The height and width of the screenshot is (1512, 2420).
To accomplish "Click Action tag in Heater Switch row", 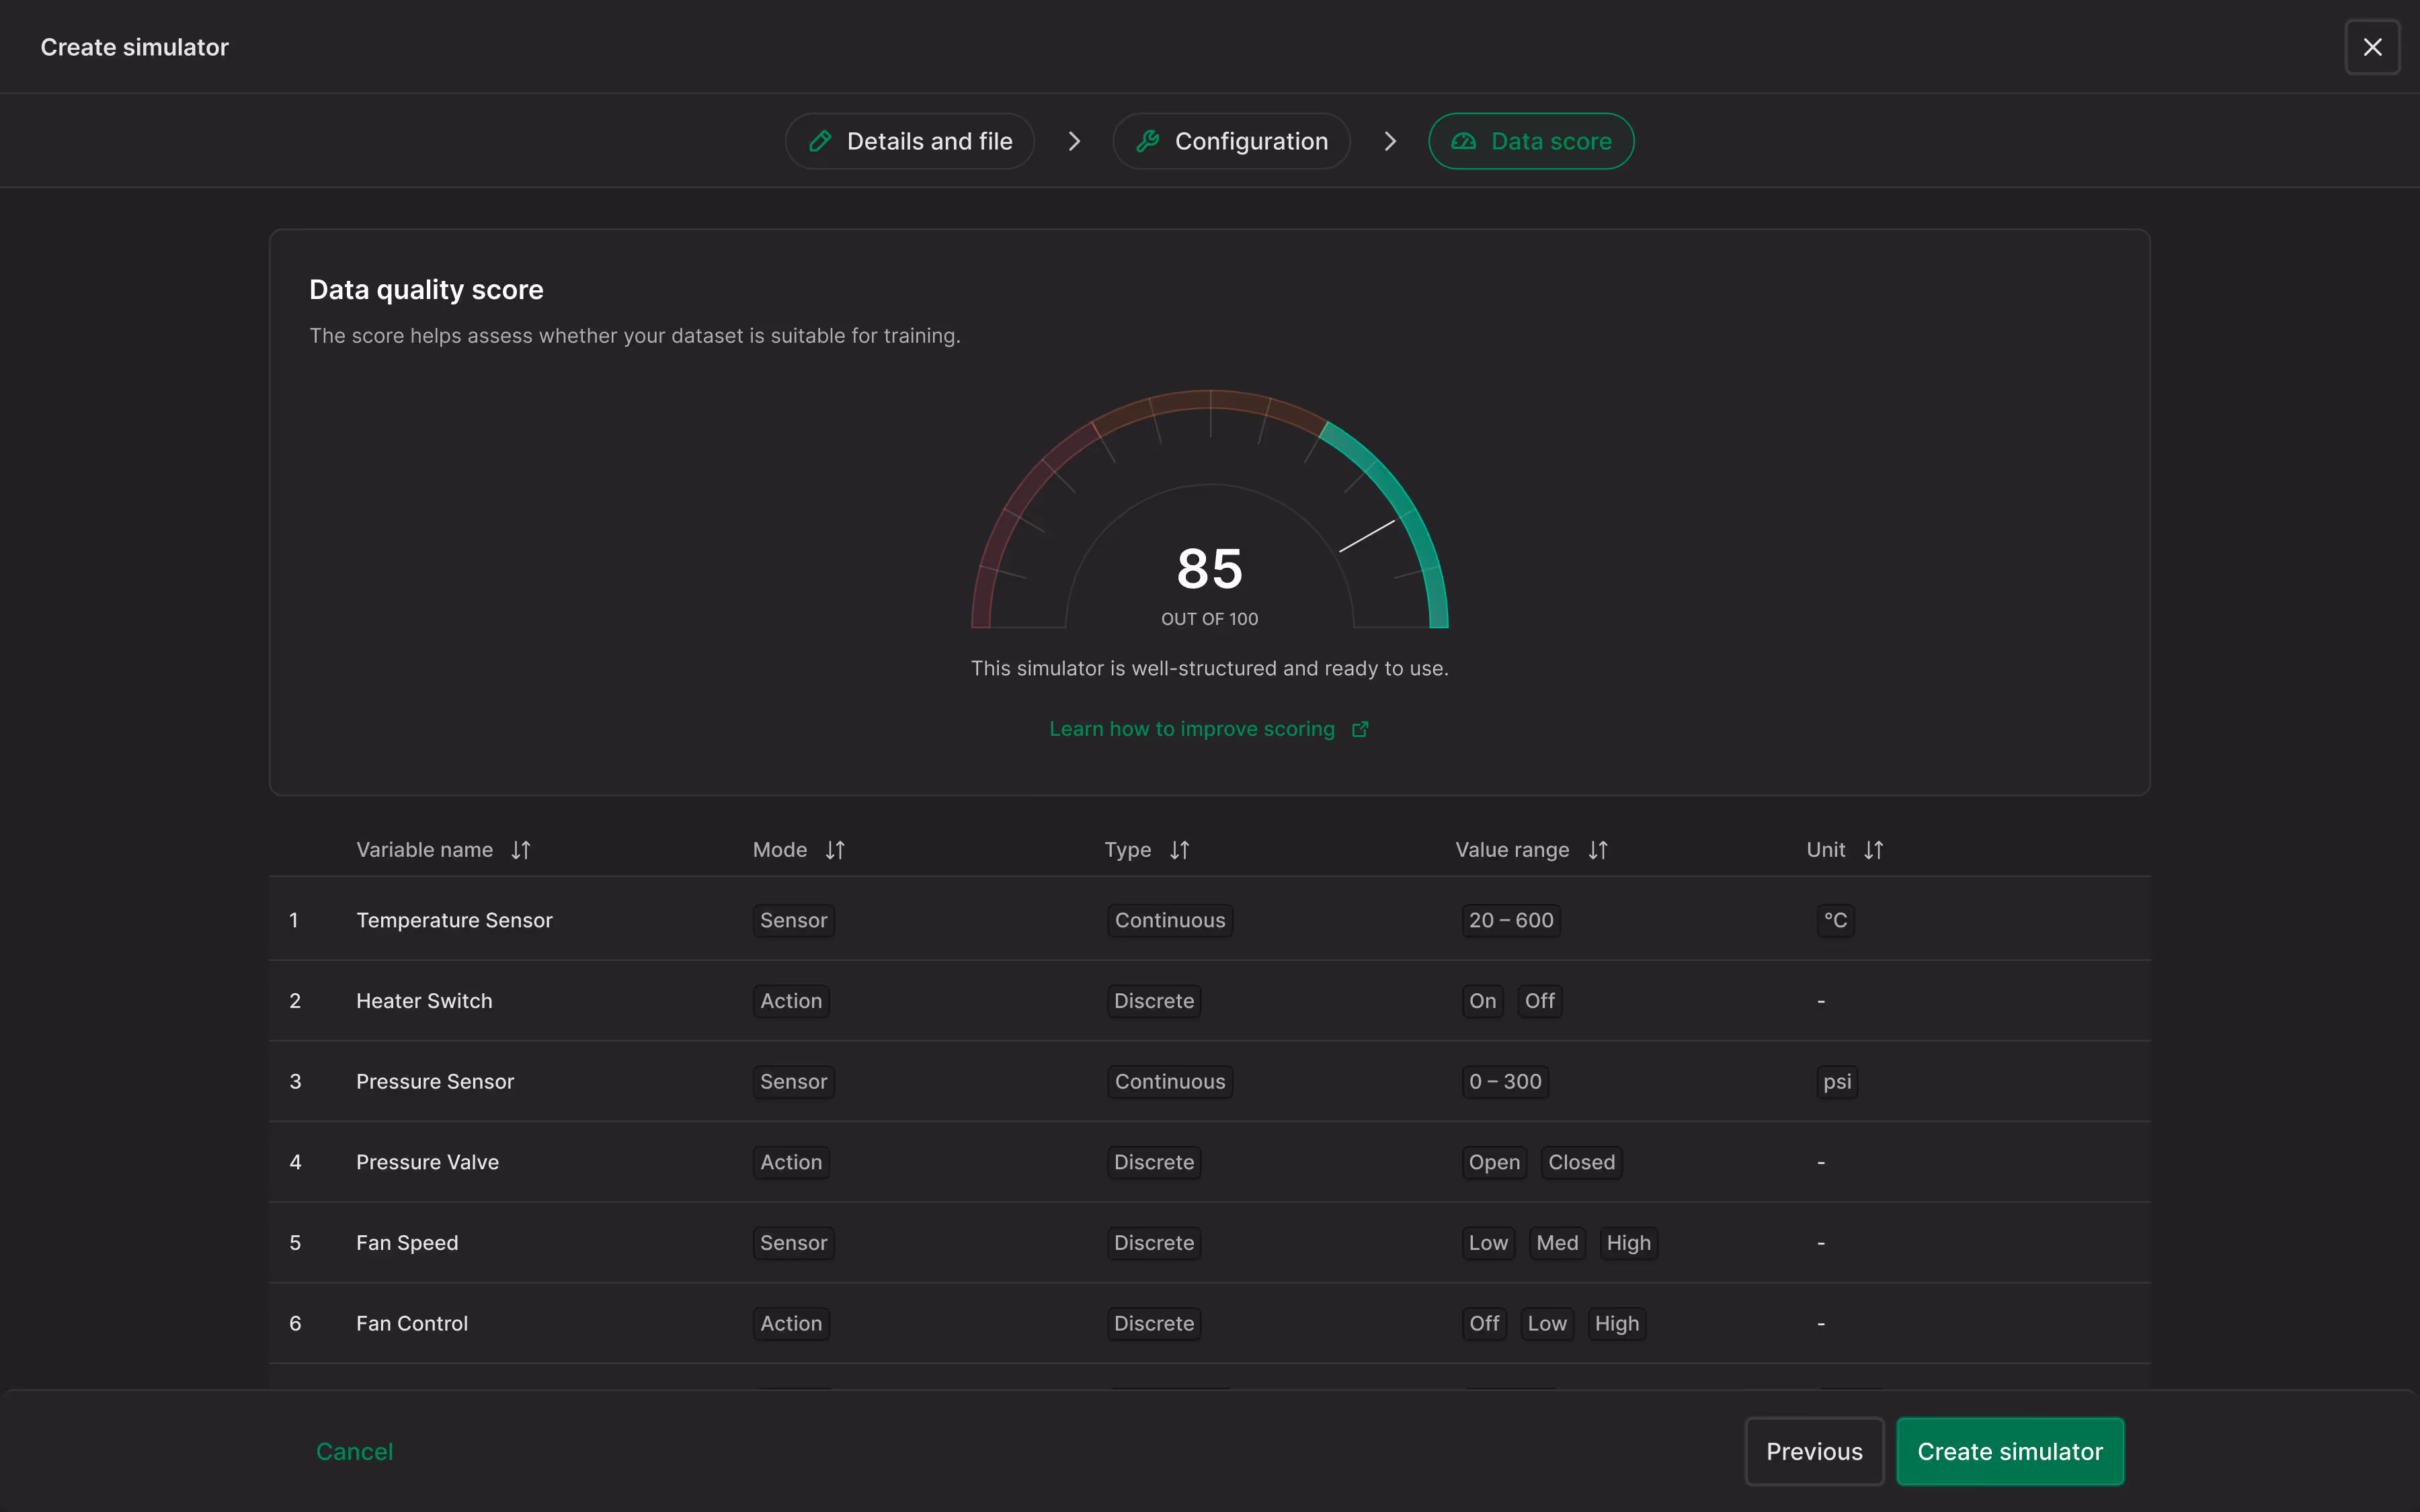I will [x=791, y=1001].
